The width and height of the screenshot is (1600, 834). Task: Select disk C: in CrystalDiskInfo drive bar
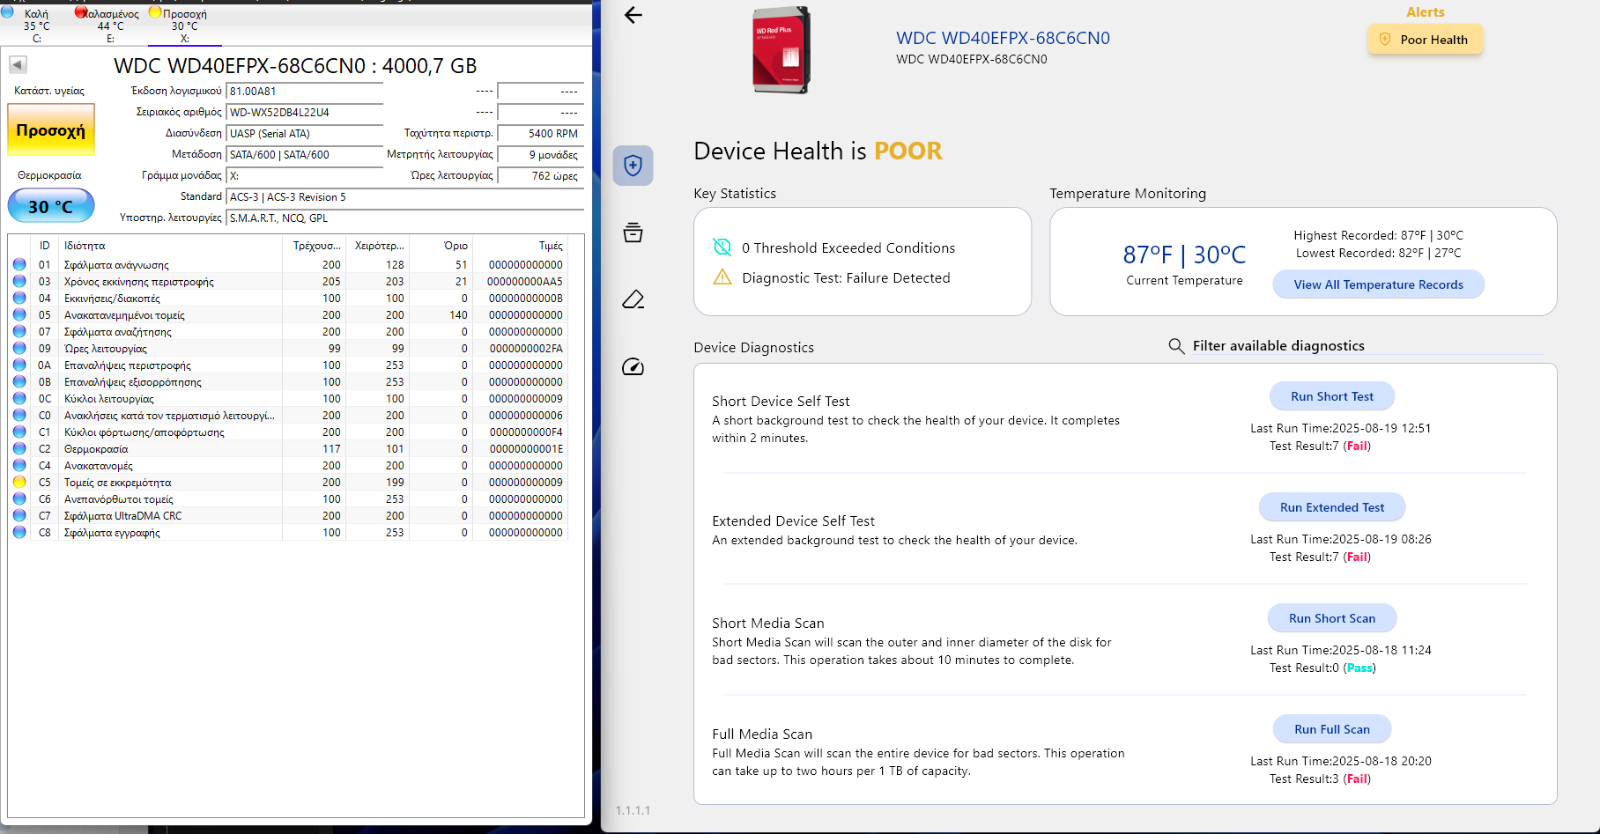37,26
